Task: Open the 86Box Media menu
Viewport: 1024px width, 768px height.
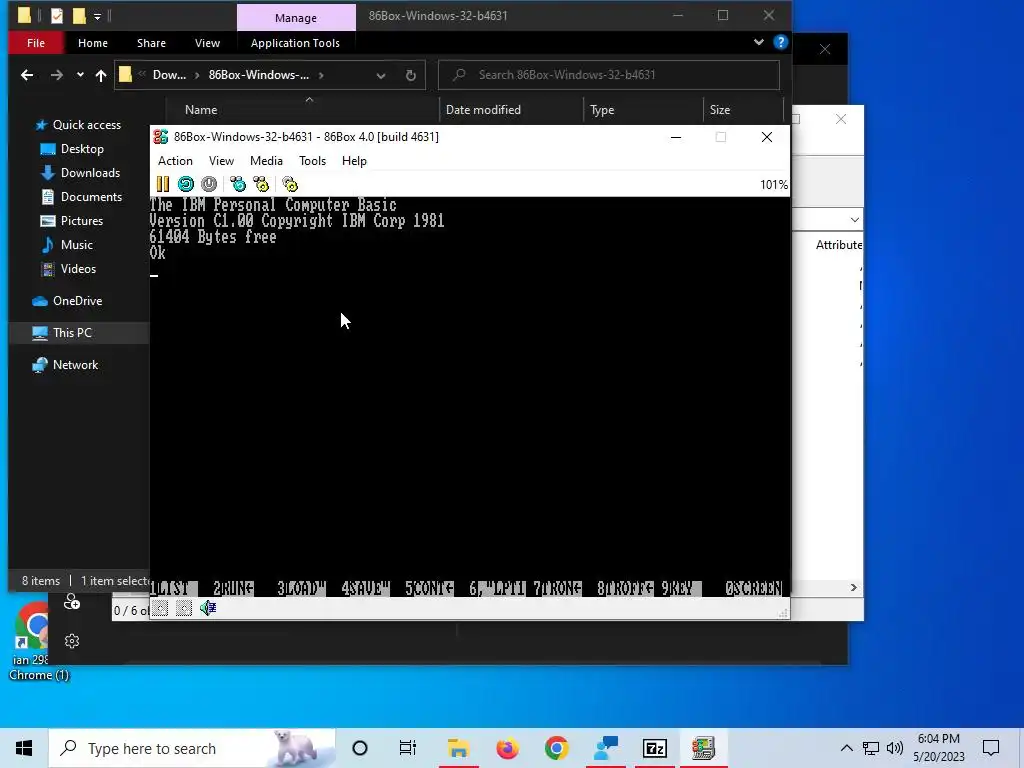Action: tap(266, 161)
